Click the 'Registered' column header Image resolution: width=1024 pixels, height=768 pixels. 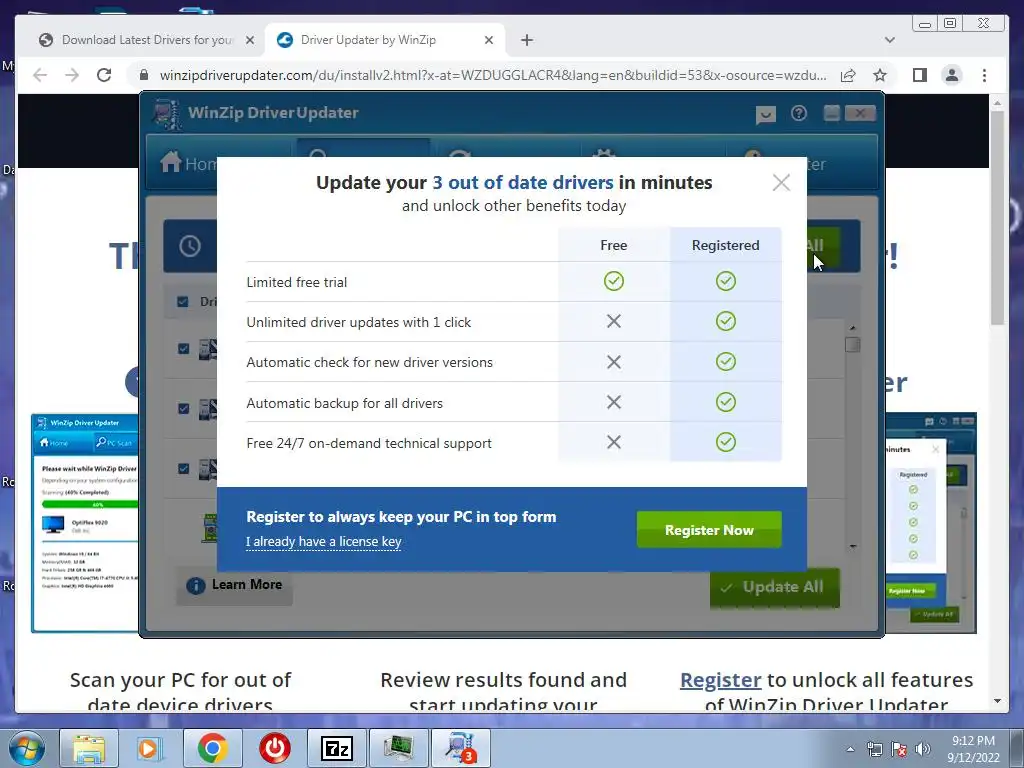point(726,245)
